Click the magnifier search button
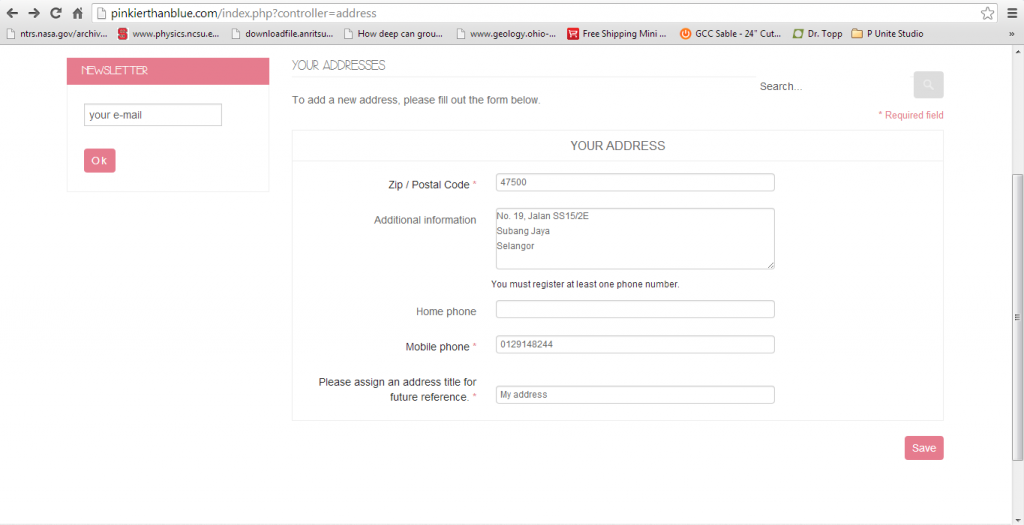 tap(928, 85)
